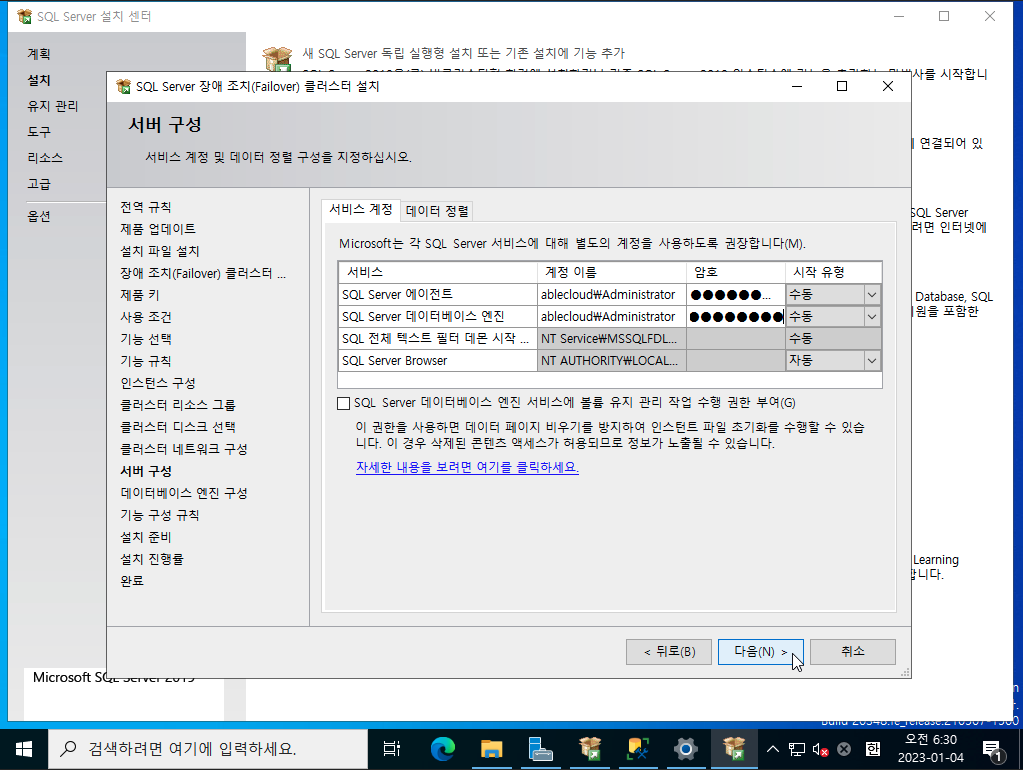Select the SQL Server Browser service row name

pyautogui.click(x=438, y=361)
